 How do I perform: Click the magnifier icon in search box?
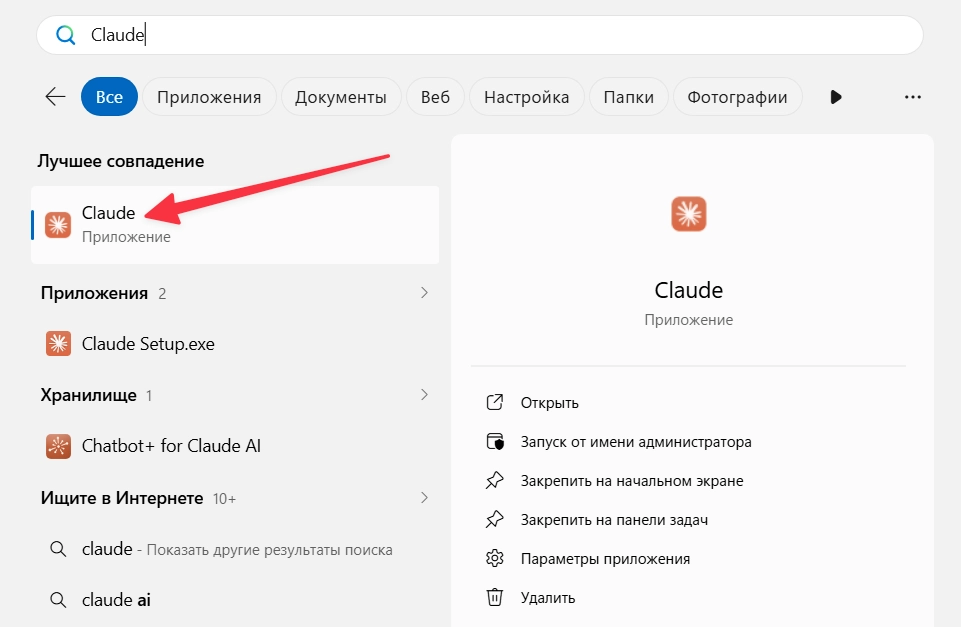(x=66, y=35)
